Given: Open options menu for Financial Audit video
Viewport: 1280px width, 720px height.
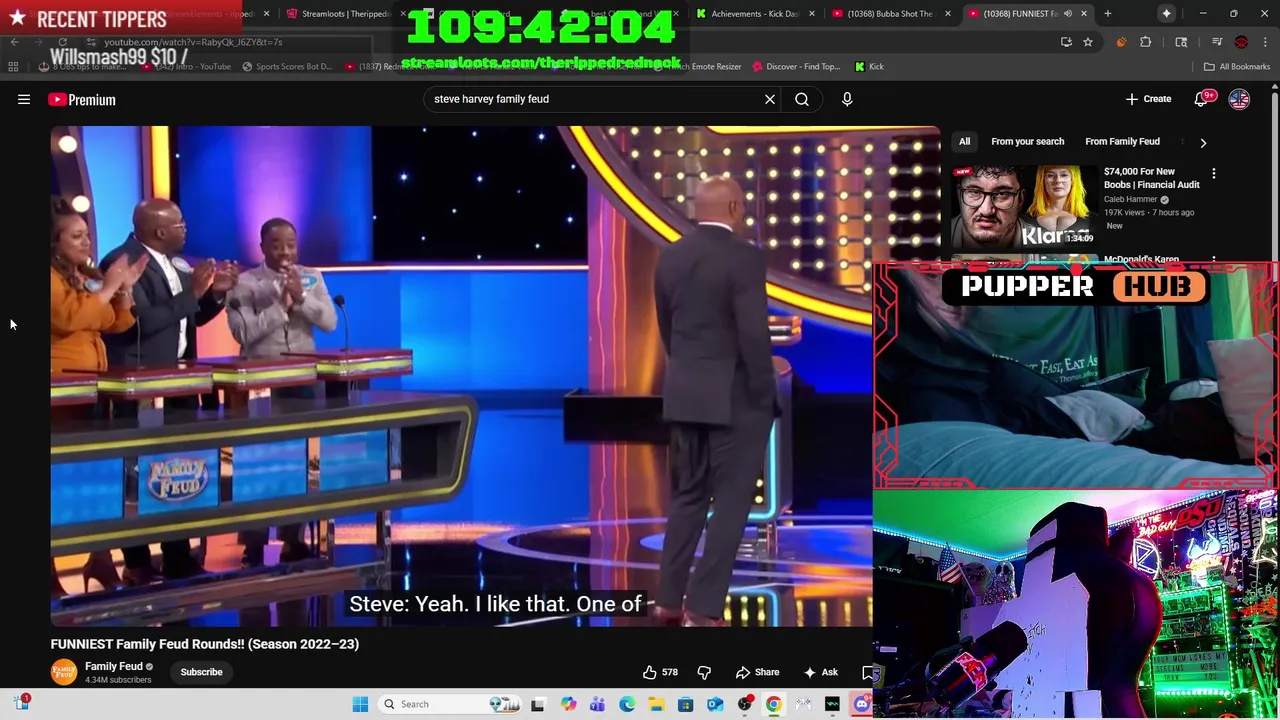Looking at the screenshot, I should [1214, 174].
